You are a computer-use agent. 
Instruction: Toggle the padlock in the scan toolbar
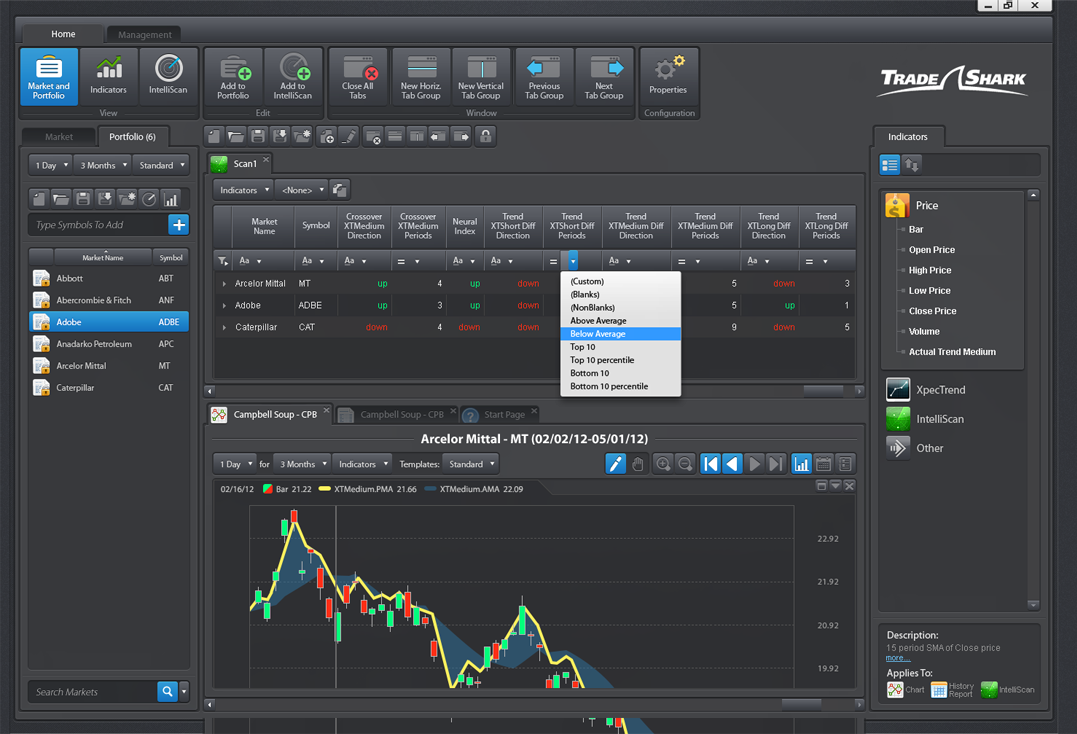[486, 137]
